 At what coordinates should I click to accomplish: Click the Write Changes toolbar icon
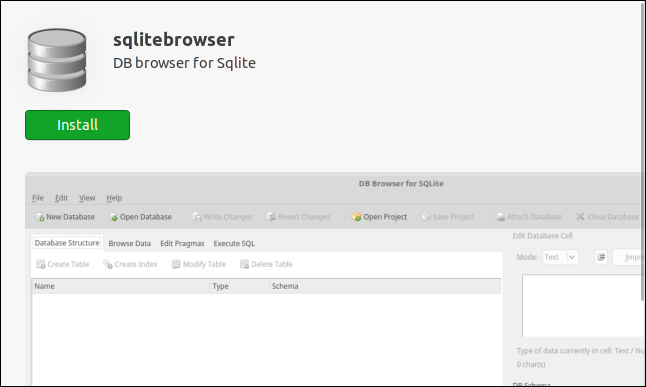coord(197,217)
